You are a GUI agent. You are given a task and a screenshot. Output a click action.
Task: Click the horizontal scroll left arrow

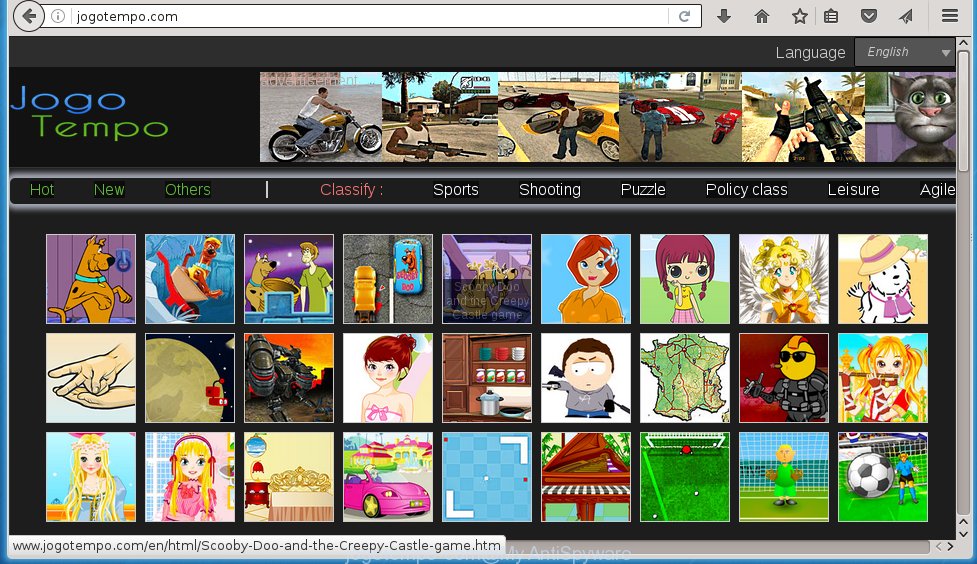click(938, 547)
